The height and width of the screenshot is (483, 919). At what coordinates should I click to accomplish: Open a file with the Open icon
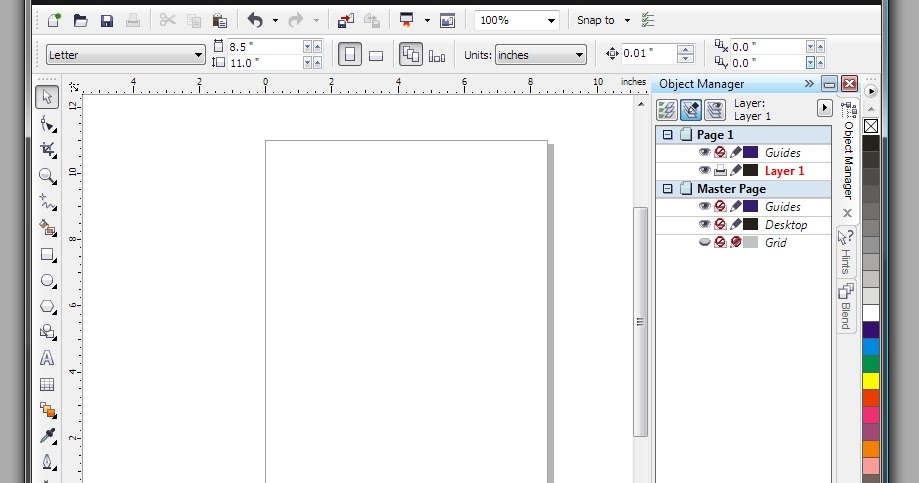tap(80, 21)
